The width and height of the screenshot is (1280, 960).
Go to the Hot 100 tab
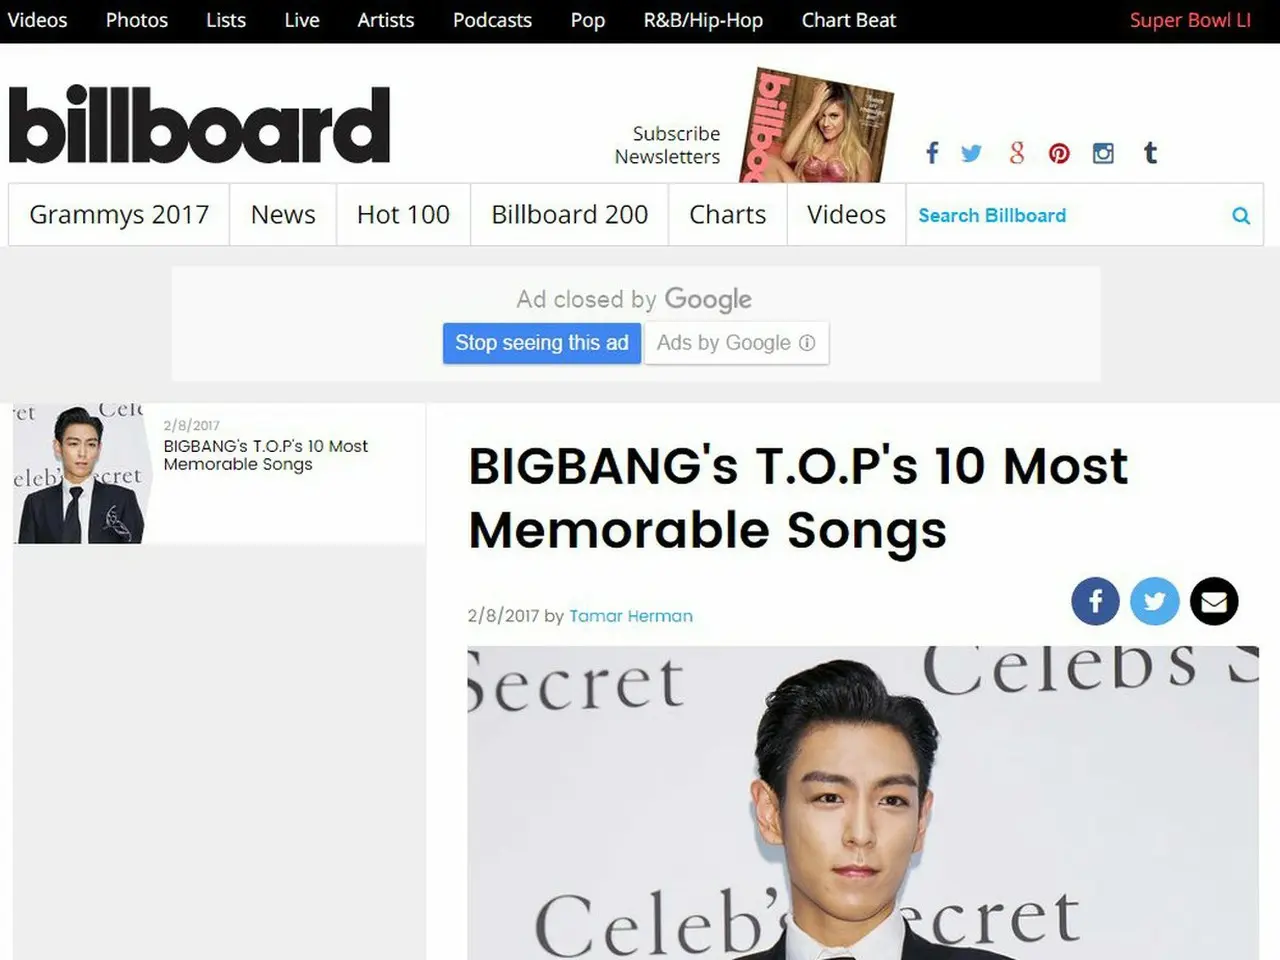[403, 215]
